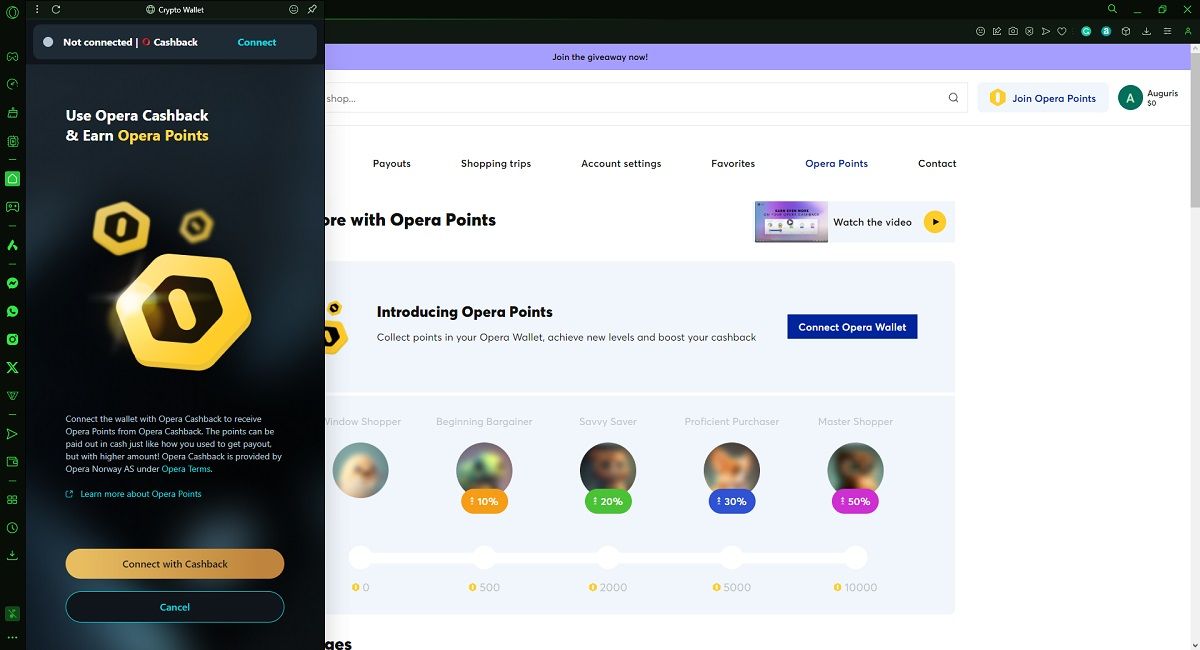Open the browser menu with three dots
Viewport: 1200px width, 650px height.
tap(36, 9)
